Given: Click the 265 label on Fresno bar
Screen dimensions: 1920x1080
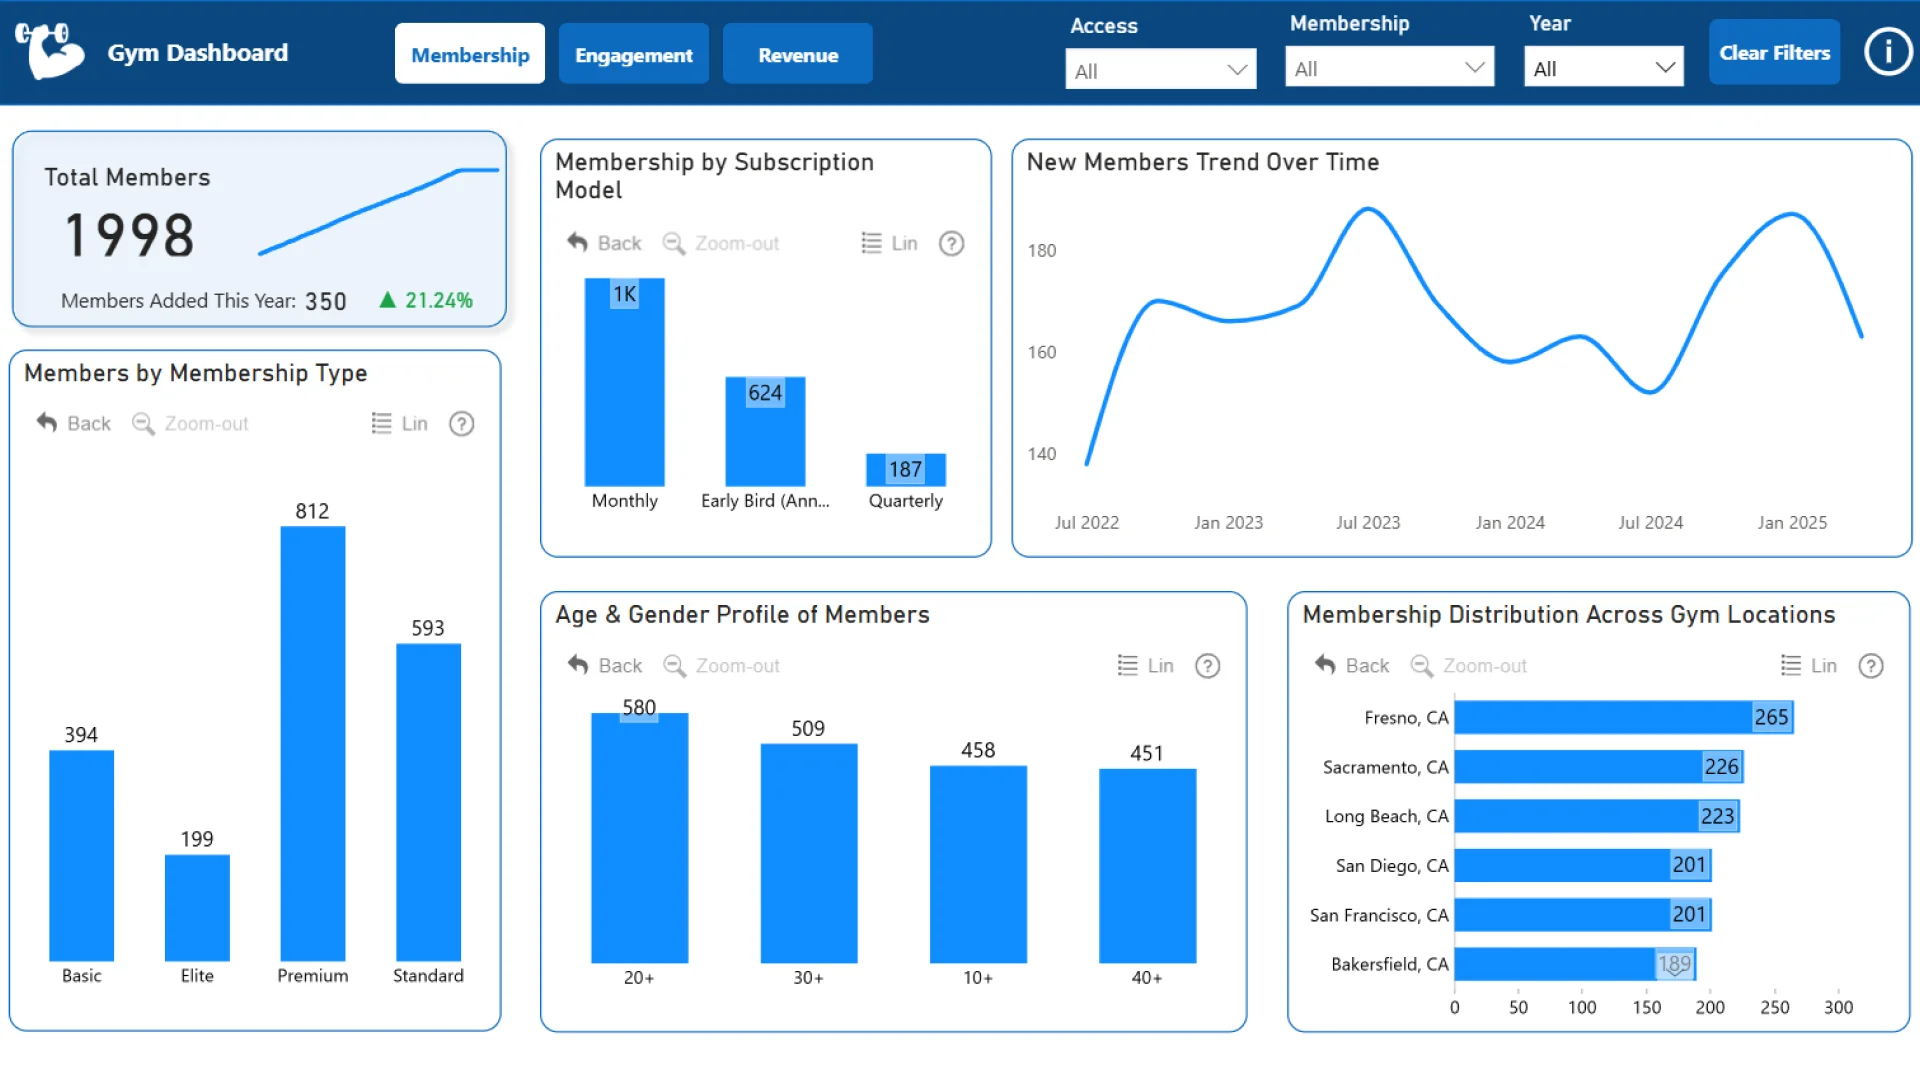Looking at the screenshot, I should click(1771, 717).
